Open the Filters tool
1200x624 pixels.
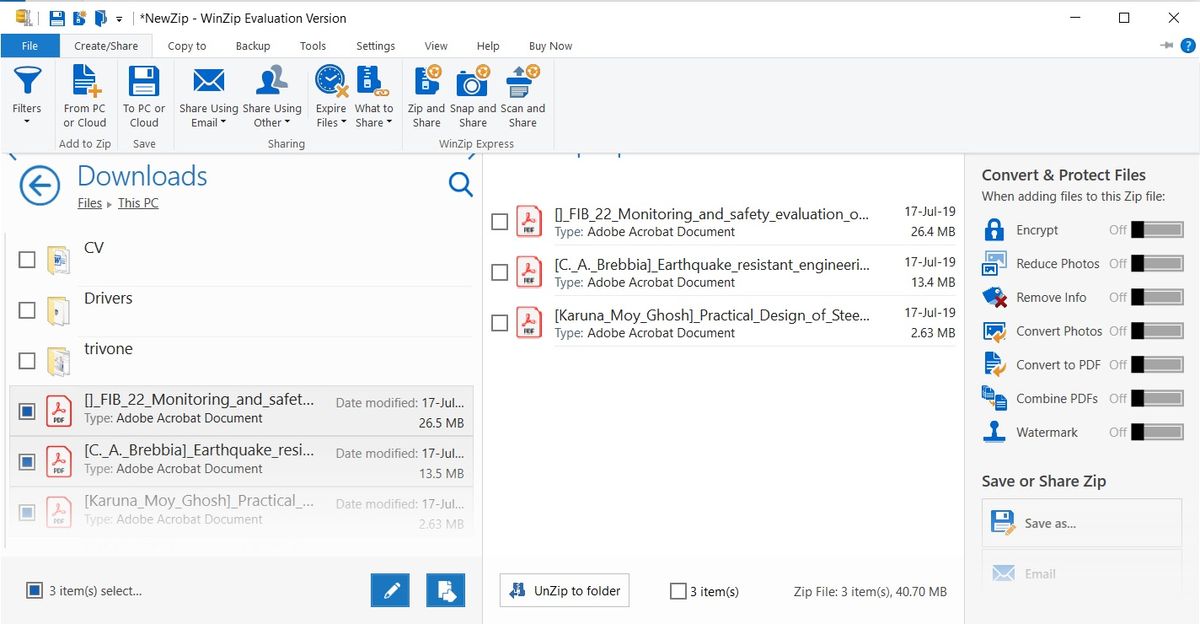pyautogui.click(x=27, y=95)
